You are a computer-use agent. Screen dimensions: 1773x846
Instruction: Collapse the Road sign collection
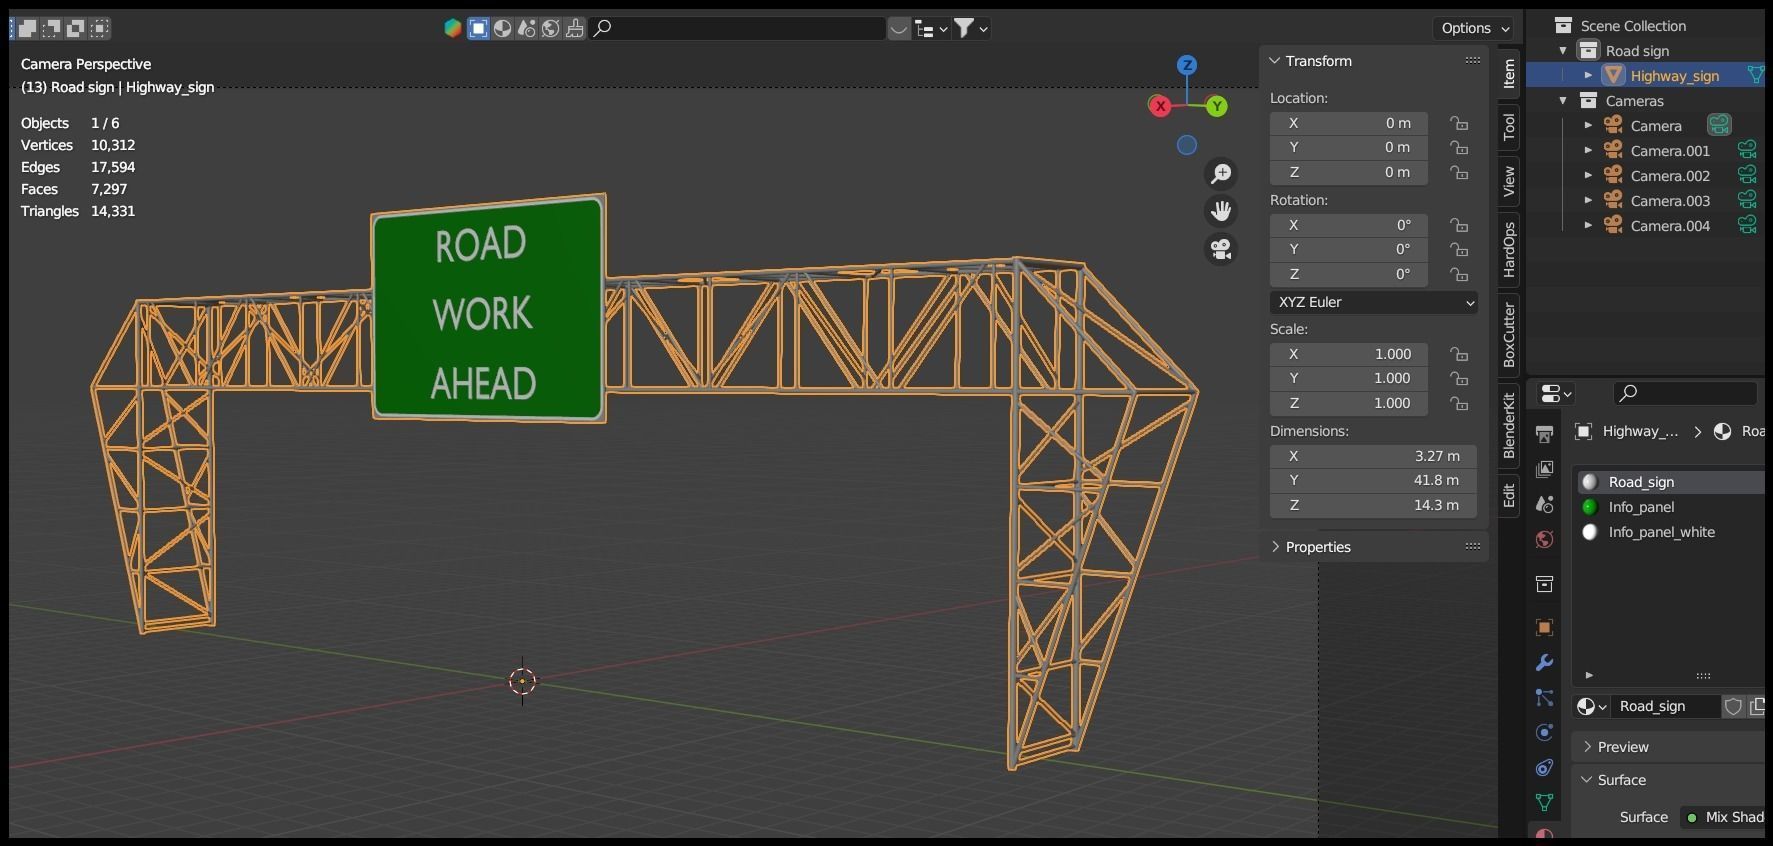pos(1563,51)
